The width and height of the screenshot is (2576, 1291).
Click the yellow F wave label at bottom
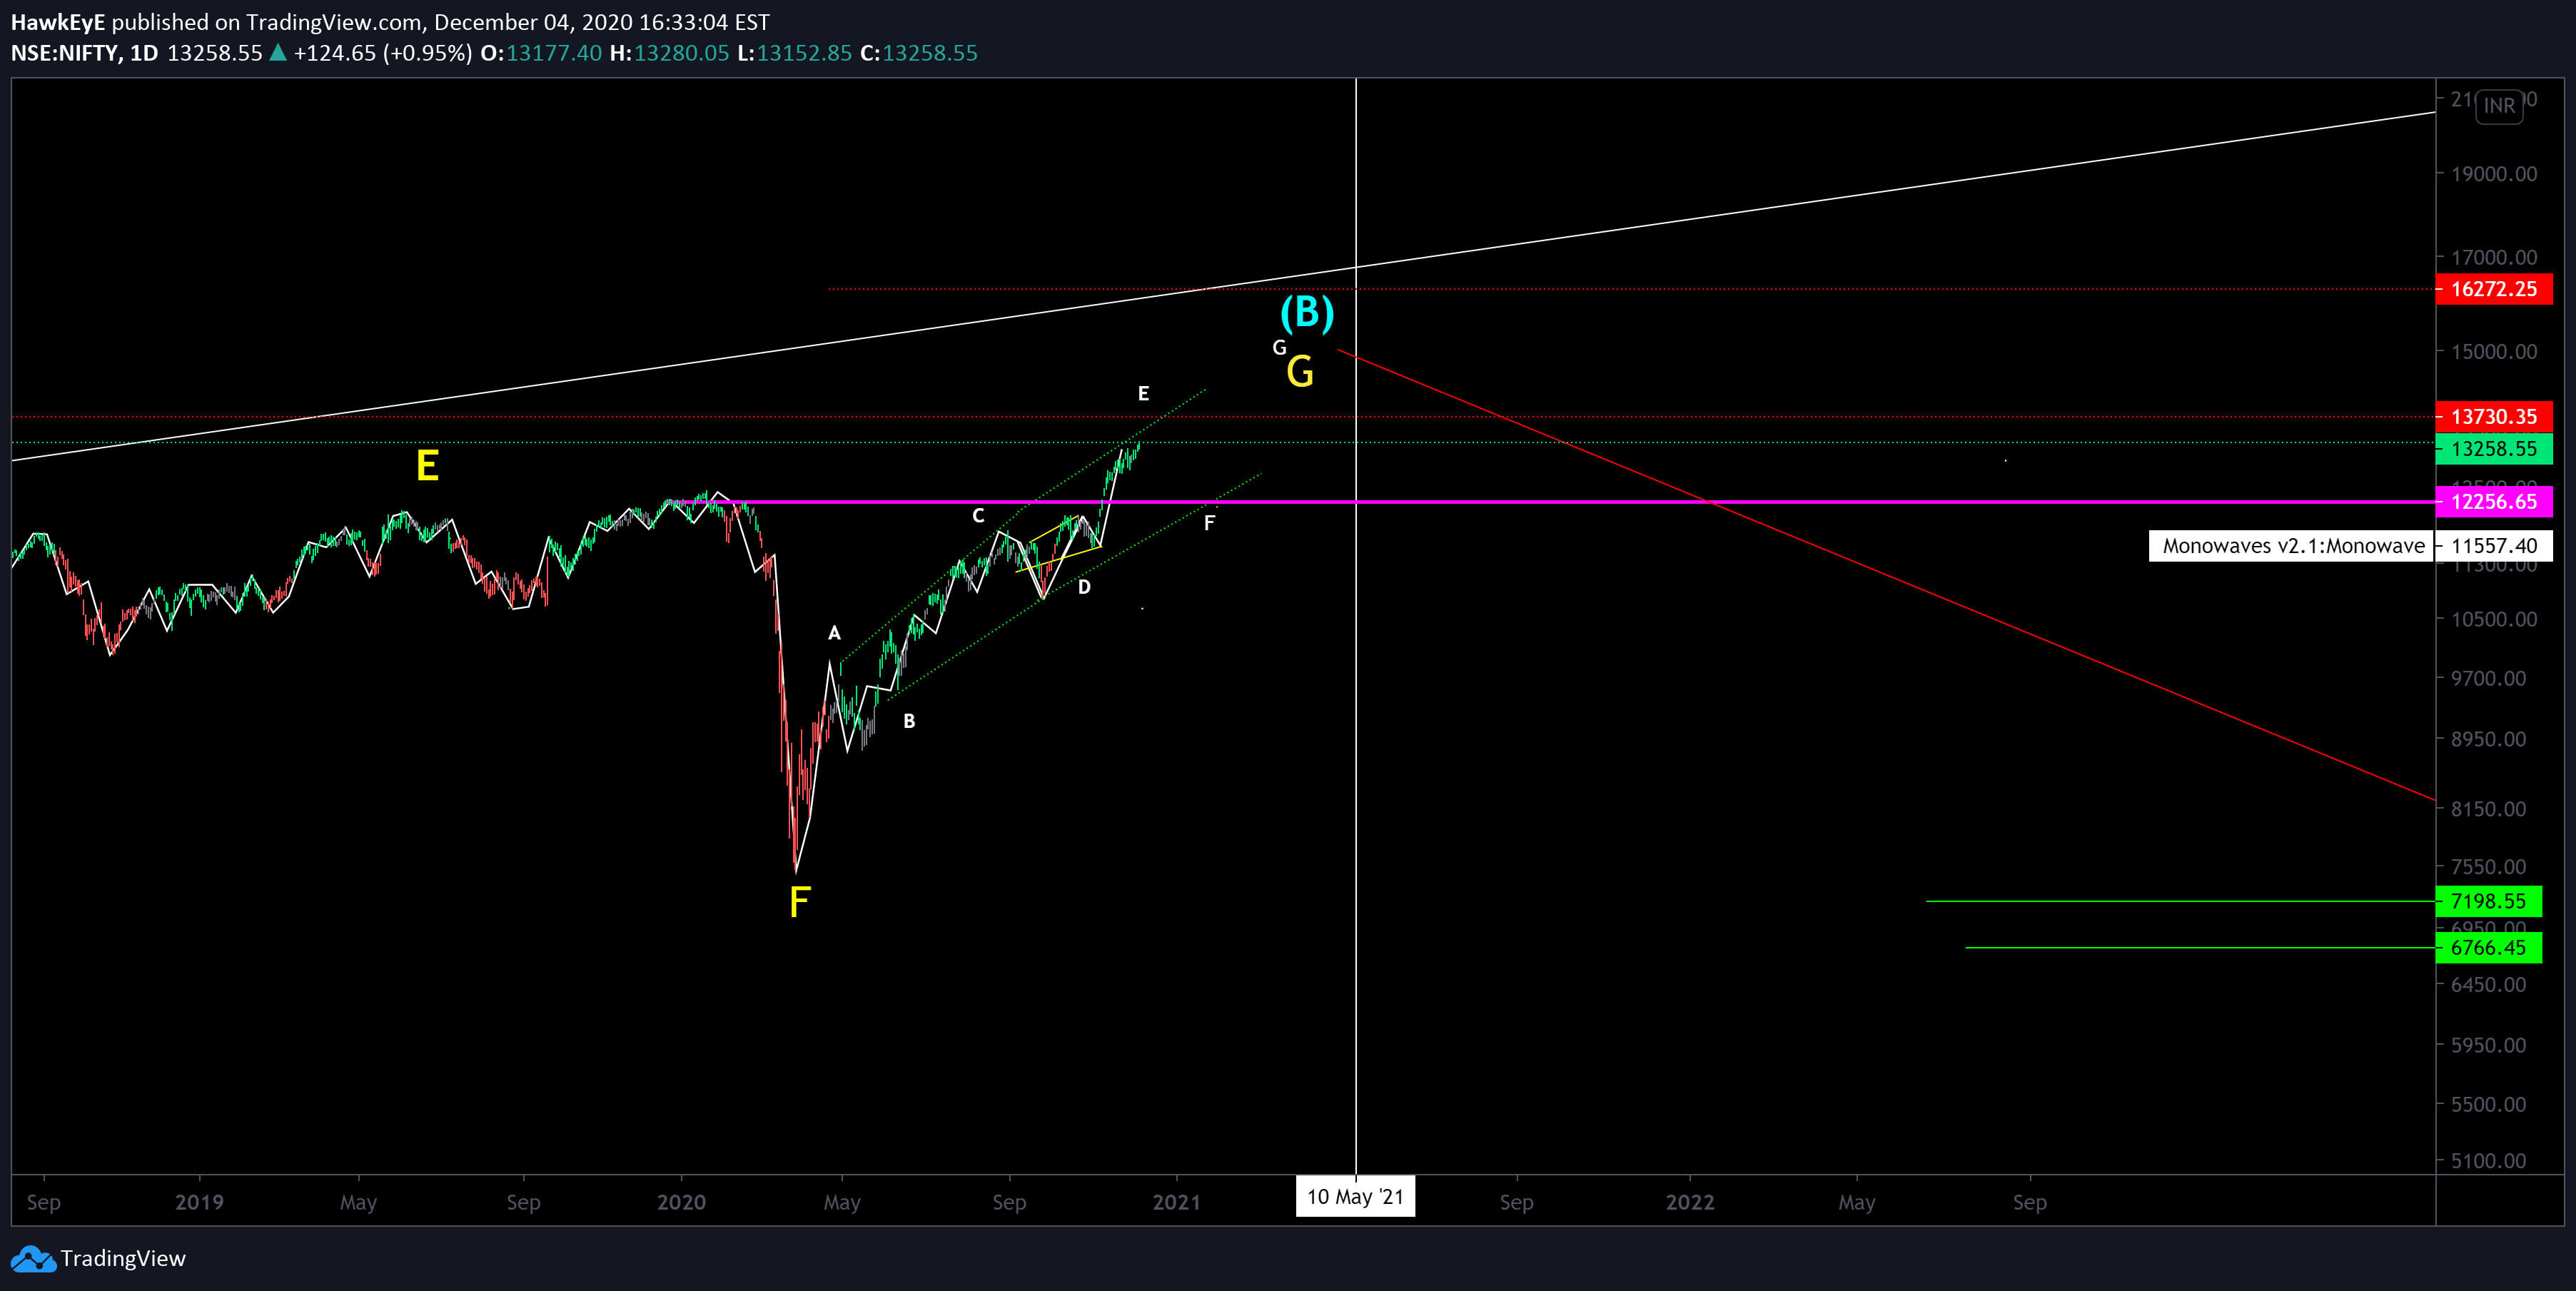coord(799,902)
